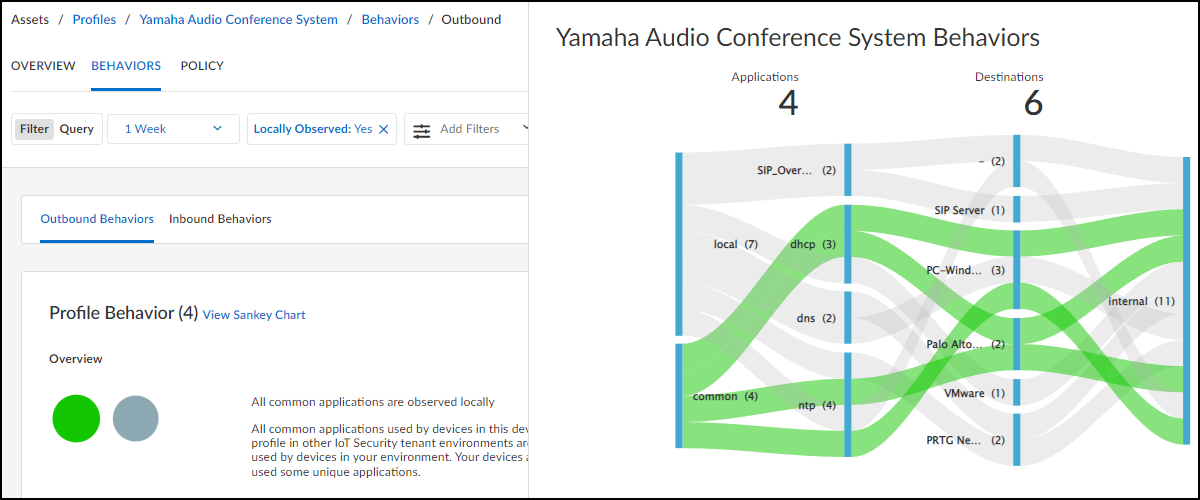Switch to Inbound Behaviors tab
The width and height of the screenshot is (1200, 500).
click(x=220, y=219)
